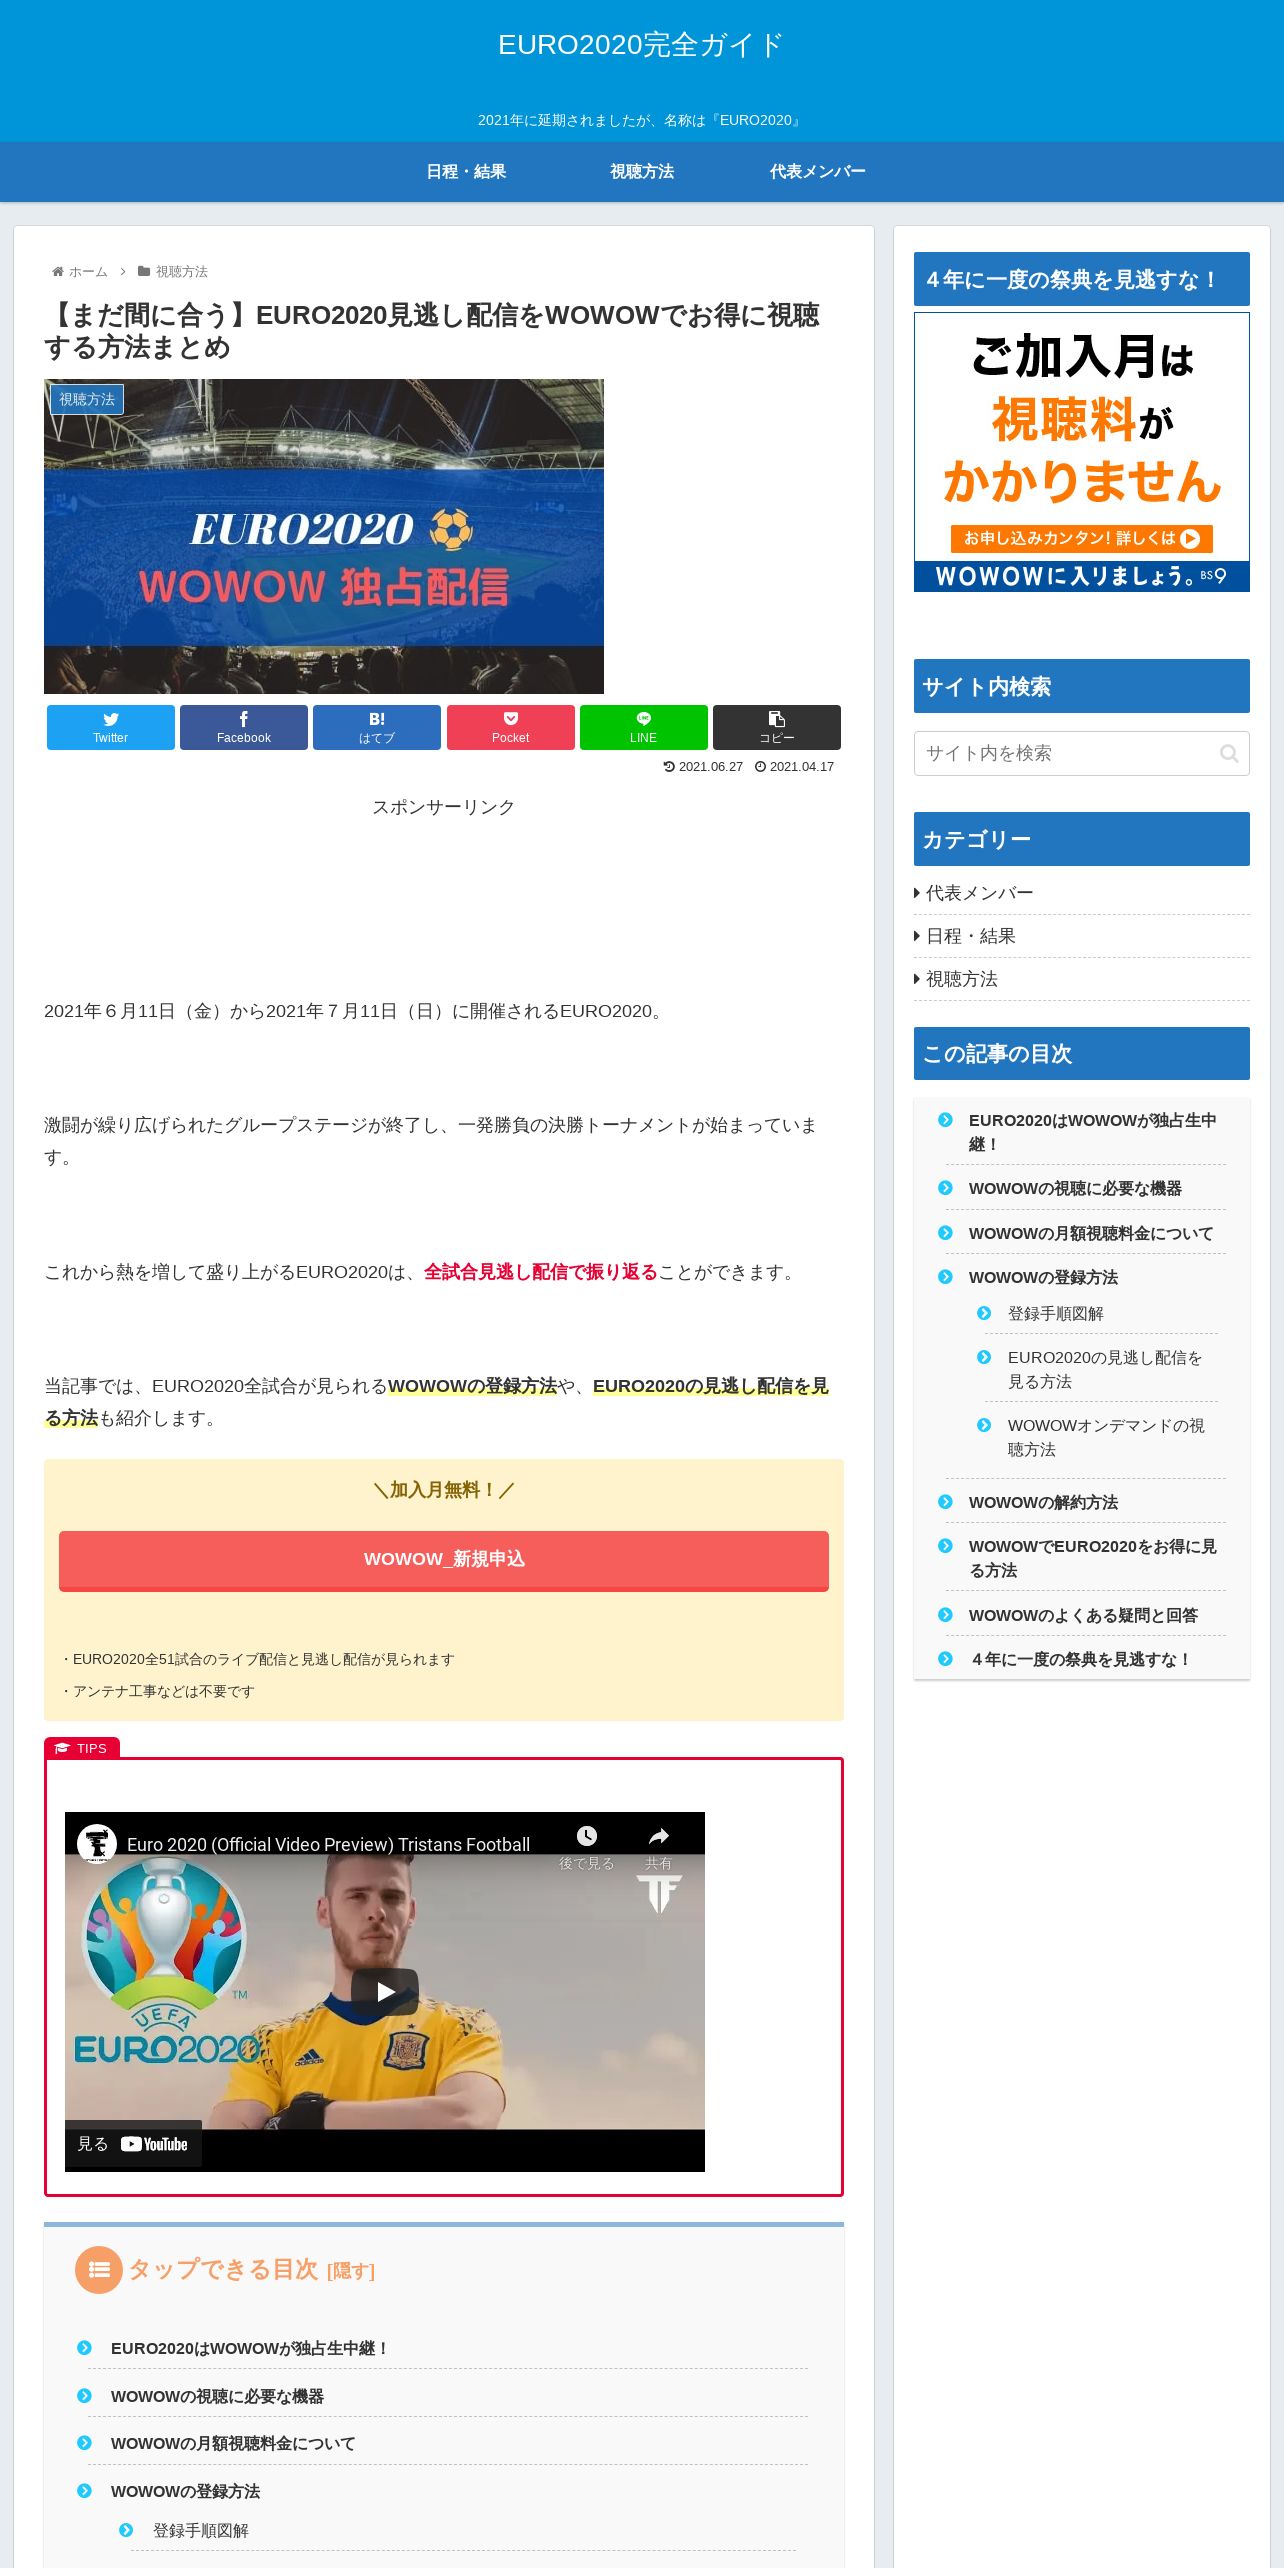
Task: Sidebar TOC: go to WOWOWの登録方法
Action: (x=1043, y=1278)
